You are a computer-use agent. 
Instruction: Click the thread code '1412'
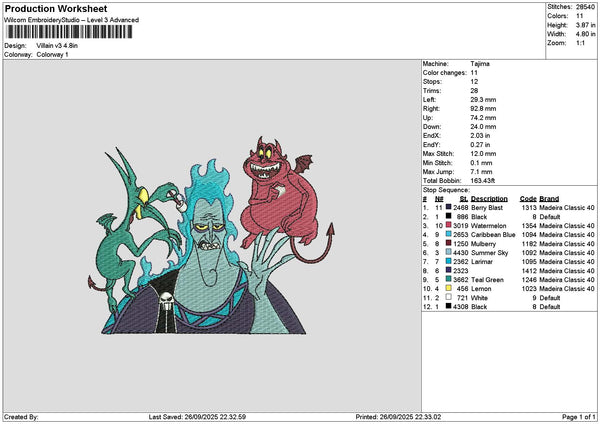point(529,271)
